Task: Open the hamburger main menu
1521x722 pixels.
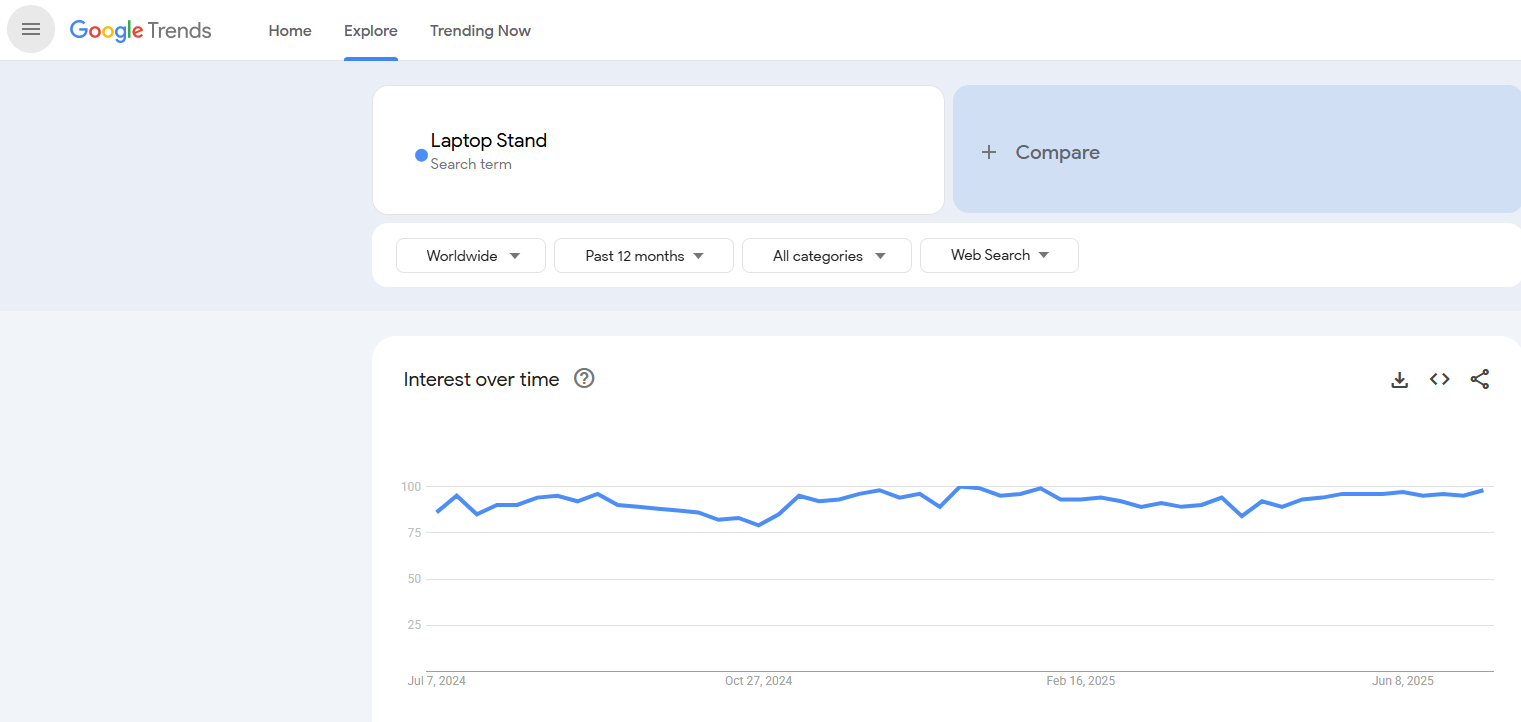Action: coord(31,30)
